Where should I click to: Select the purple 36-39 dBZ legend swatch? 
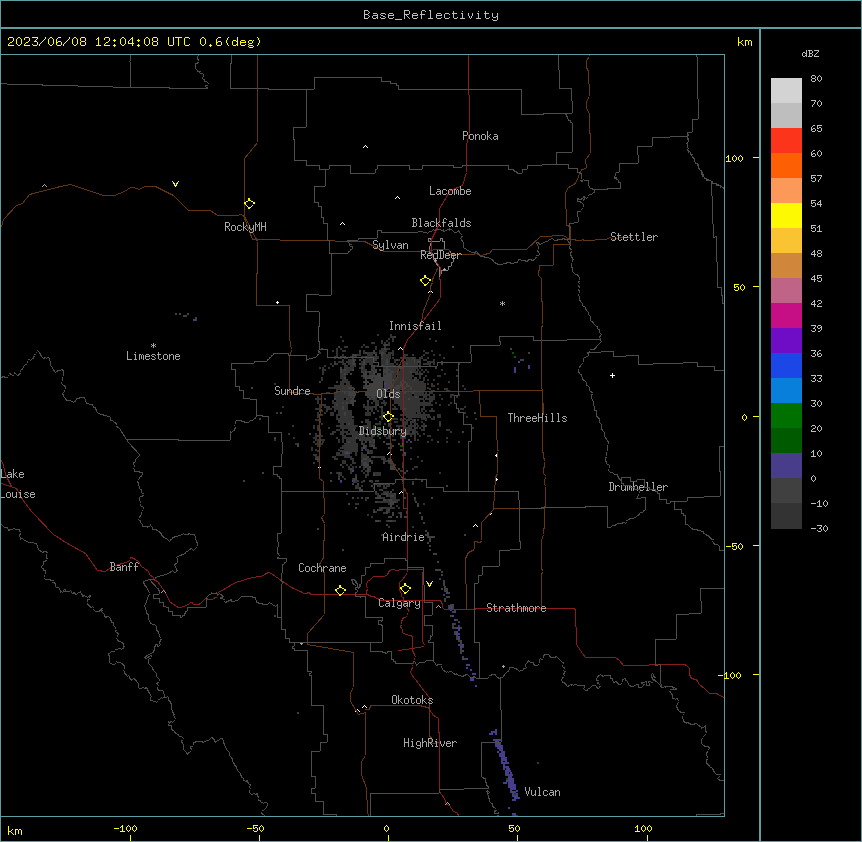coord(786,341)
